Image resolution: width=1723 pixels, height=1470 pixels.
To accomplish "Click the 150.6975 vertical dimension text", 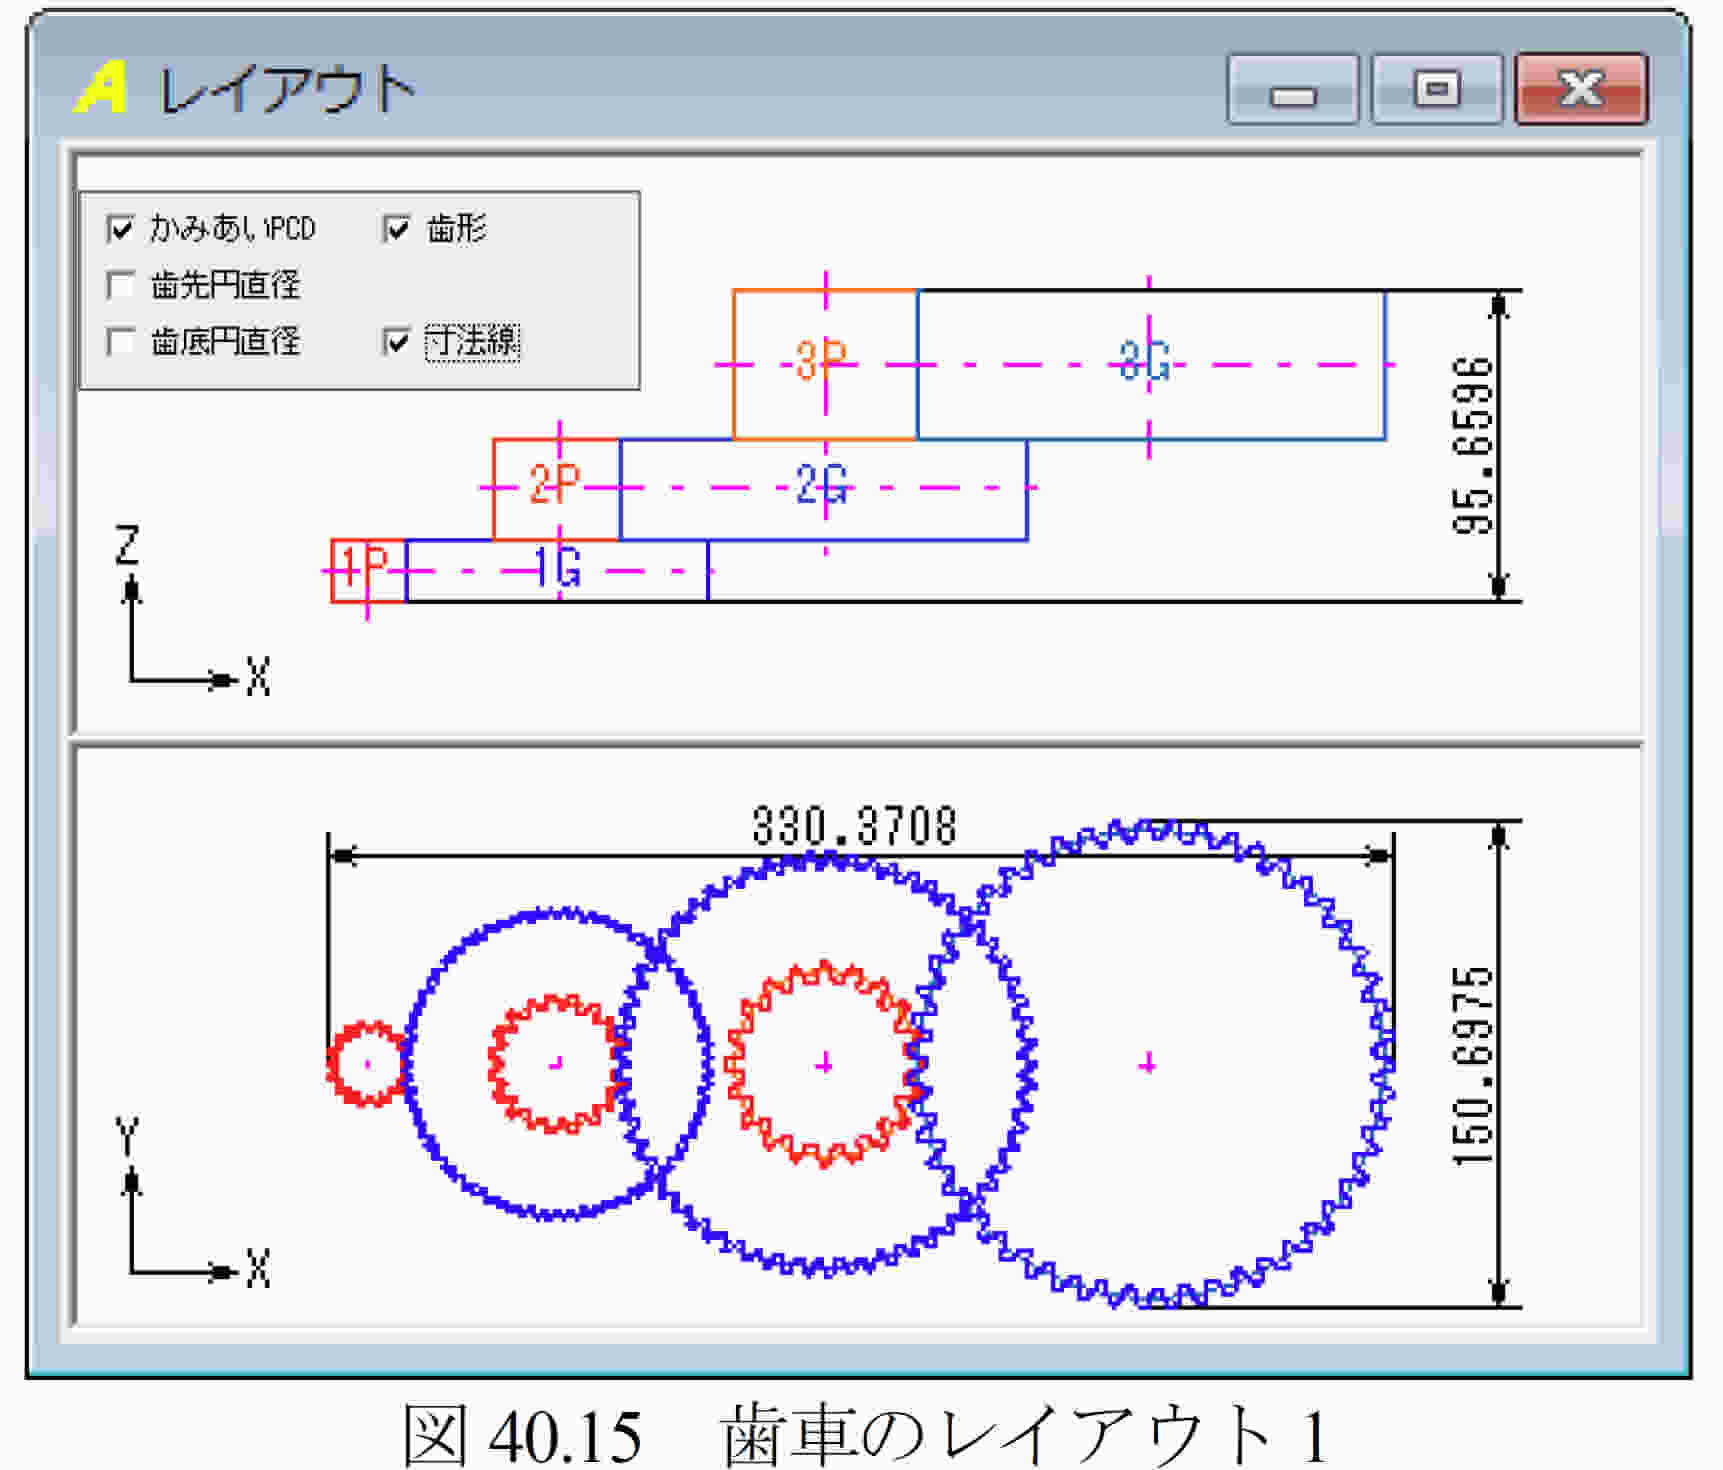I will (x=1473, y=1065).
